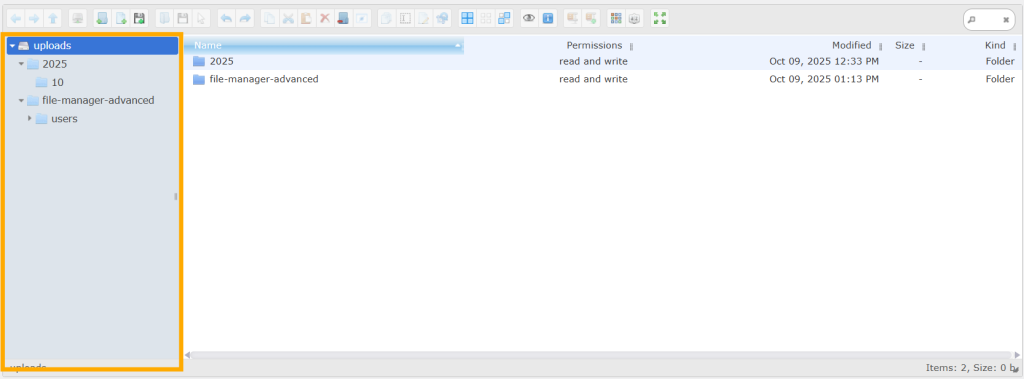Click the duplicate icon in the toolbar
The image size is (1024, 379).
pyautogui.click(x=386, y=19)
